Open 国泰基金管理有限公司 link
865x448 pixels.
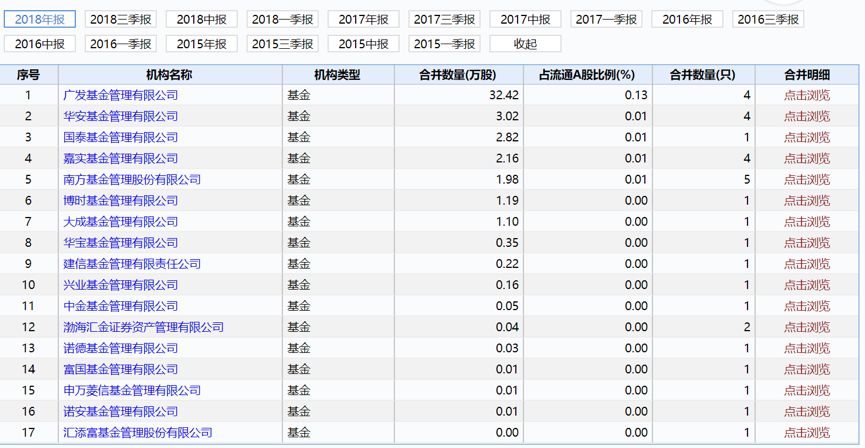(x=121, y=137)
